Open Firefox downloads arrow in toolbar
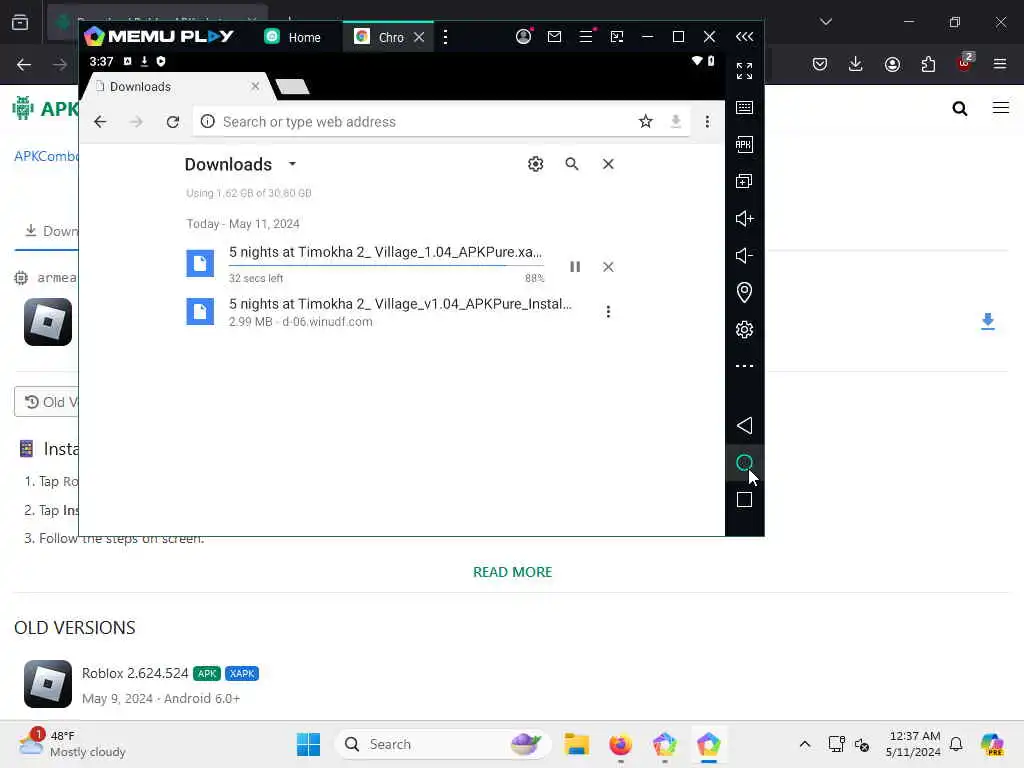The height and width of the screenshot is (768, 1024). point(856,64)
